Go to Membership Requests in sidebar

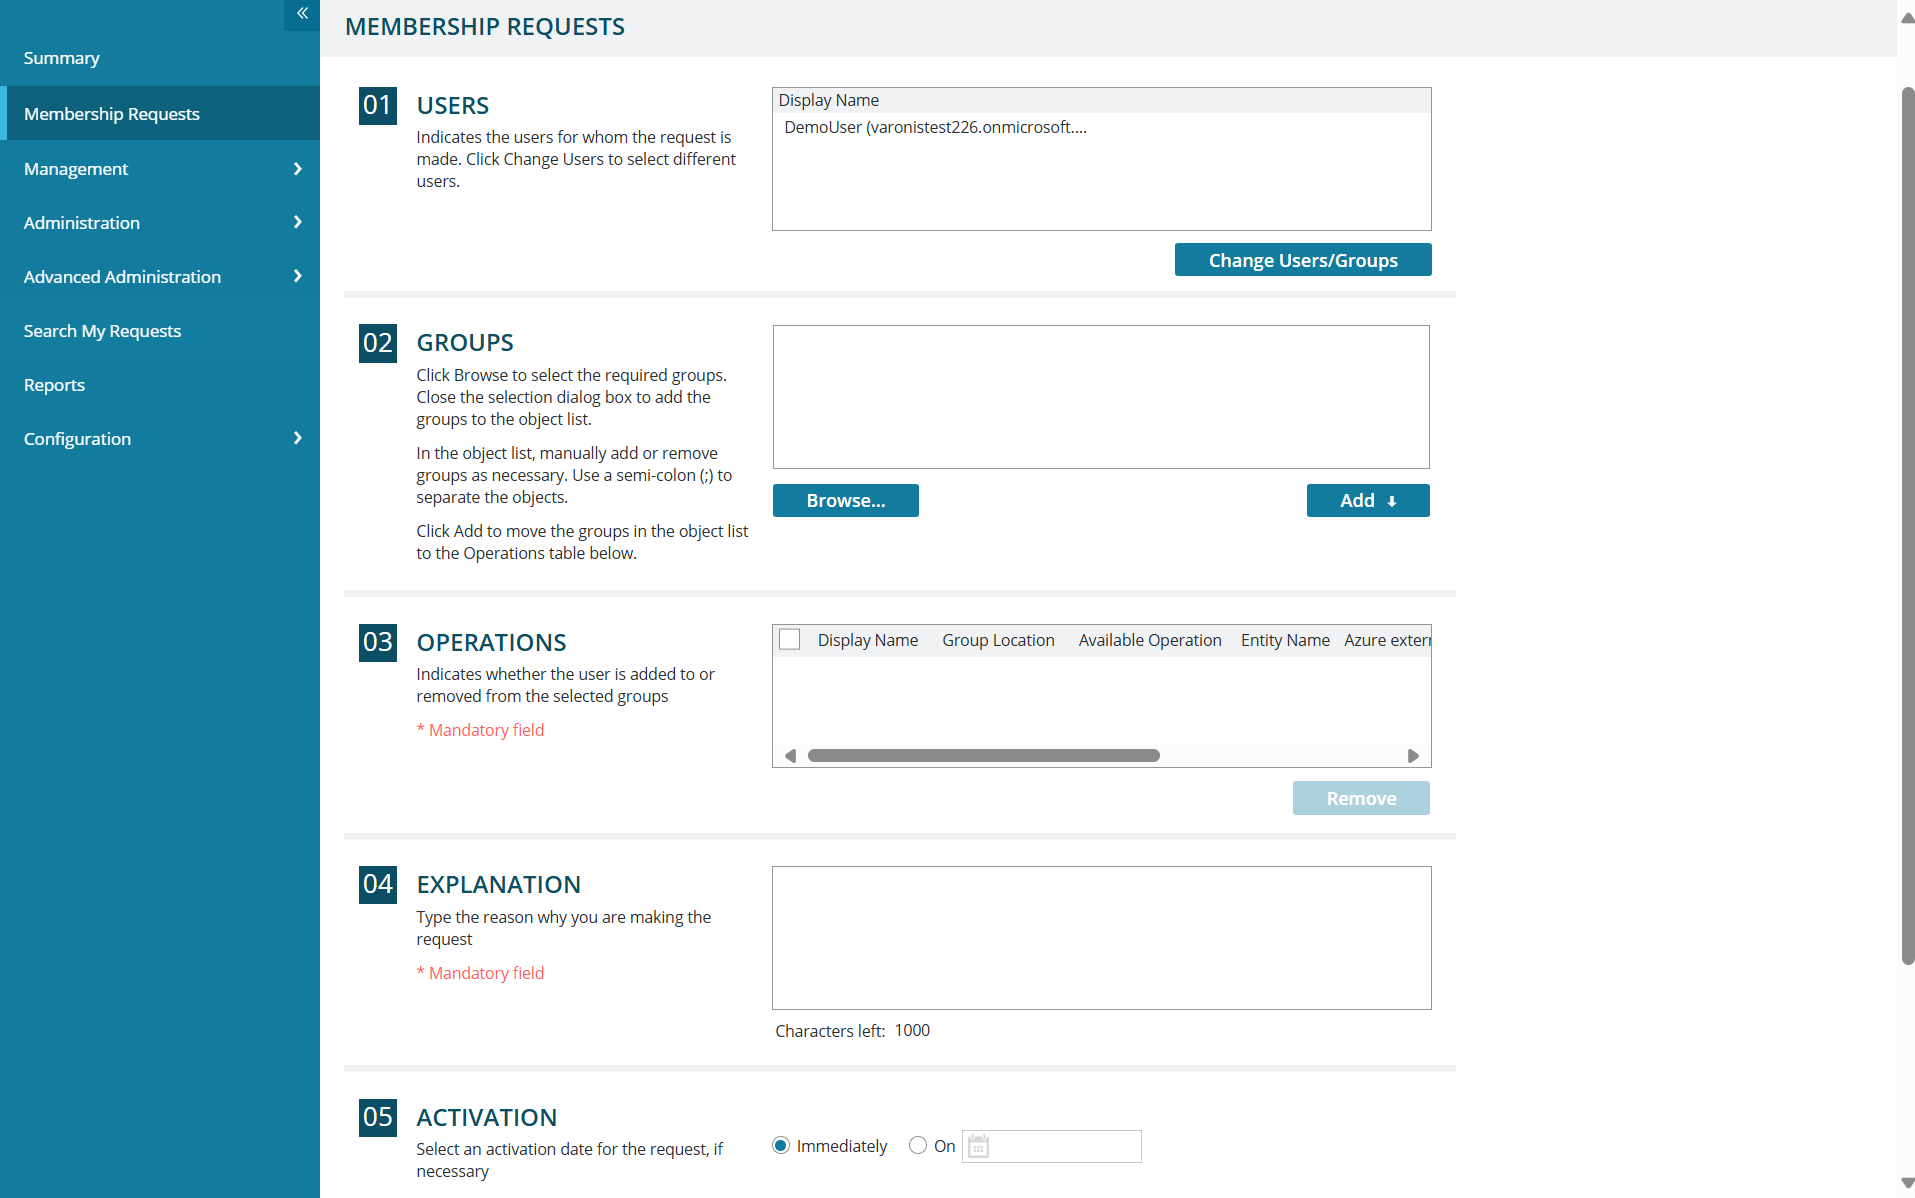(x=160, y=113)
